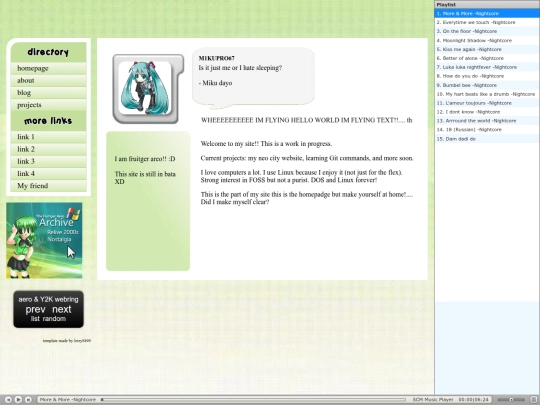Click the MIKUPRO67 username in the speech bubble
The image size is (540, 405).
(217, 58)
